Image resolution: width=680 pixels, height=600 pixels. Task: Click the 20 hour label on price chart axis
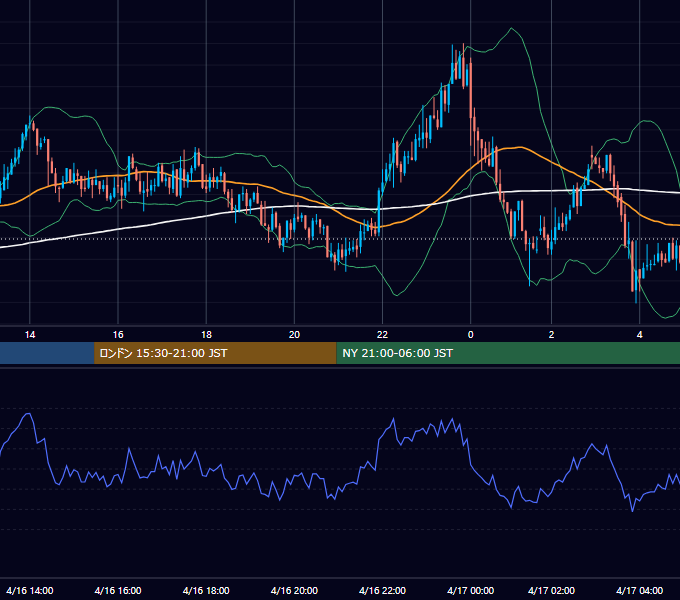(x=294, y=335)
